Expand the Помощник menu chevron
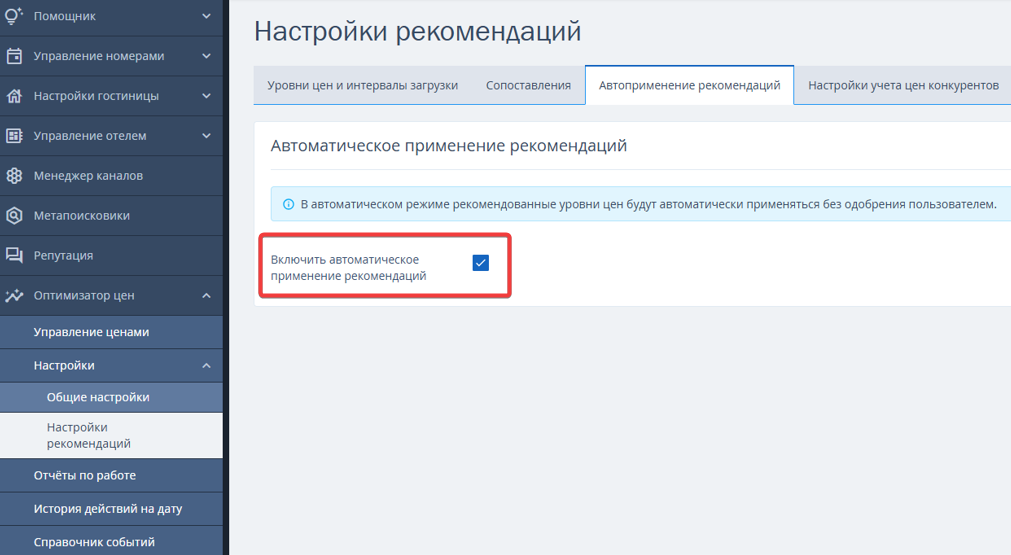The image size is (1011, 555). coord(206,16)
